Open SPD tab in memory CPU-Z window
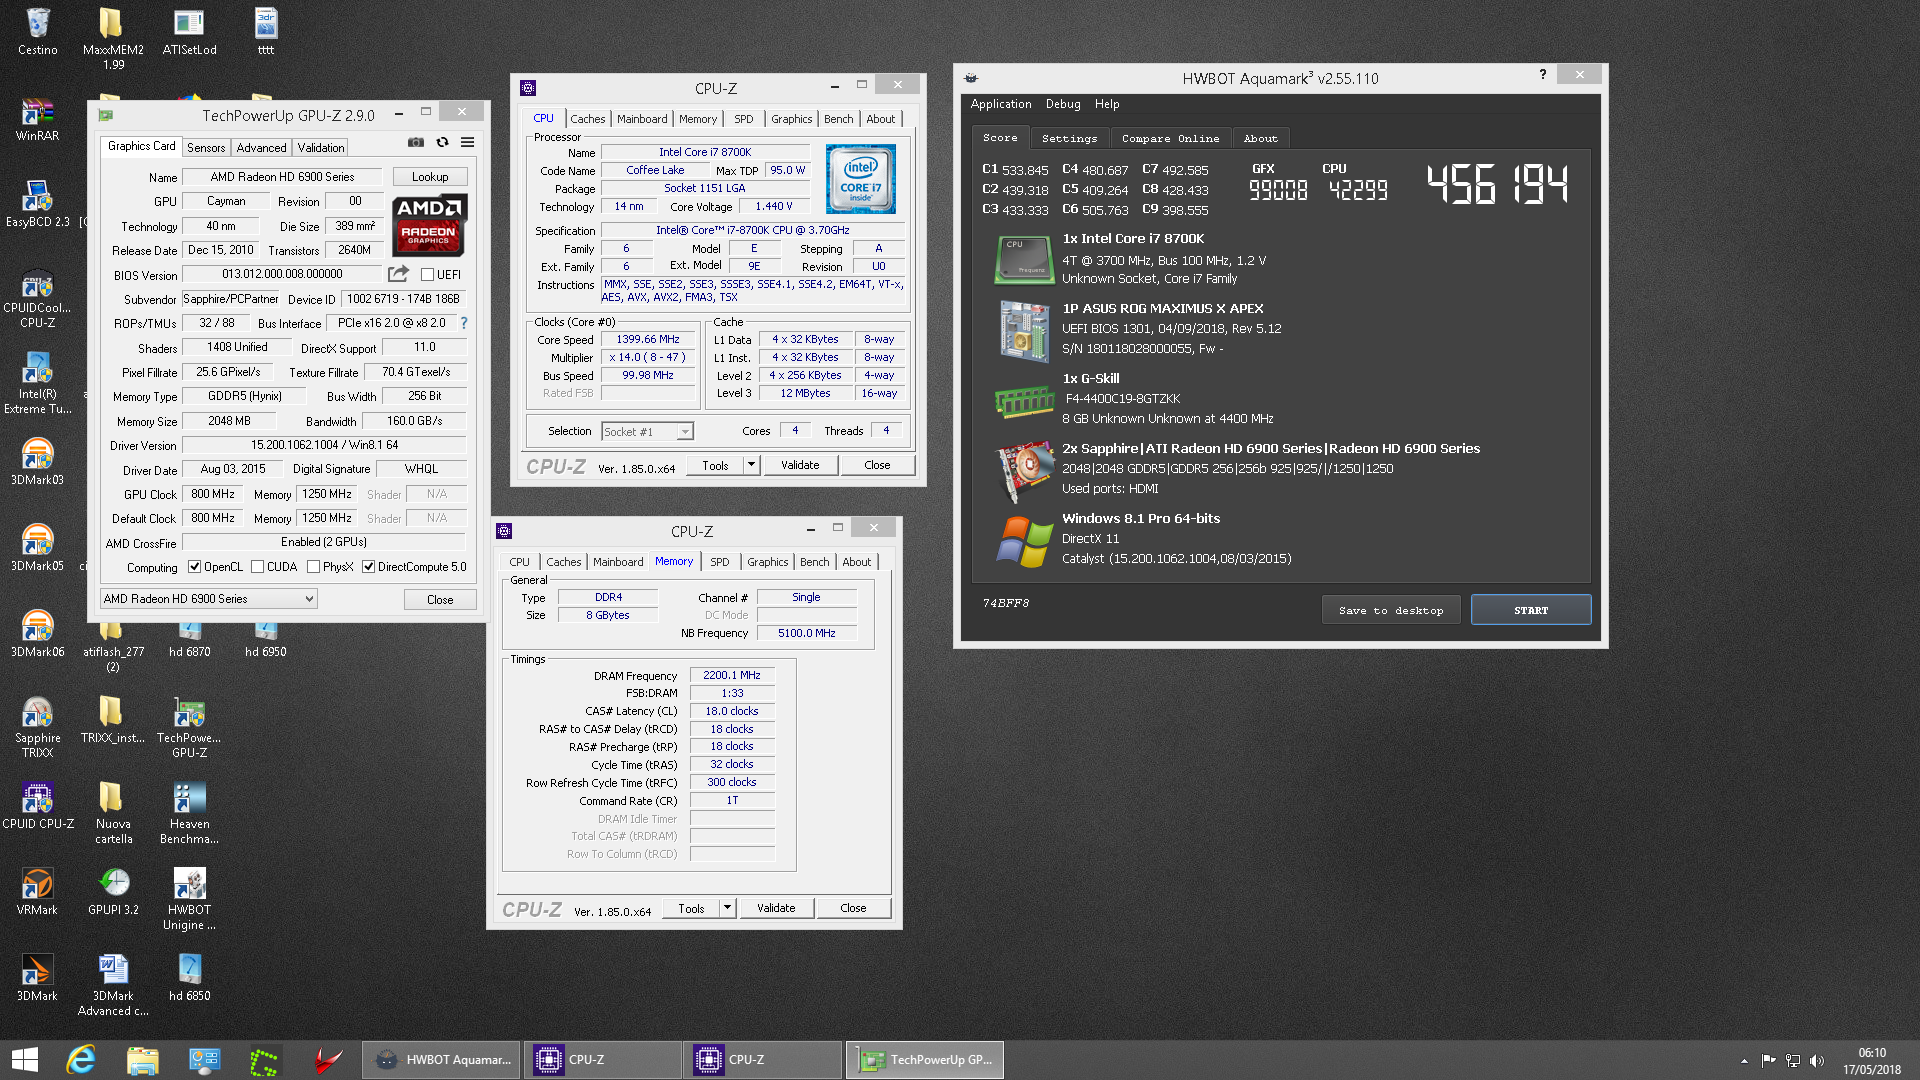1920x1080 pixels. click(x=720, y=562)
